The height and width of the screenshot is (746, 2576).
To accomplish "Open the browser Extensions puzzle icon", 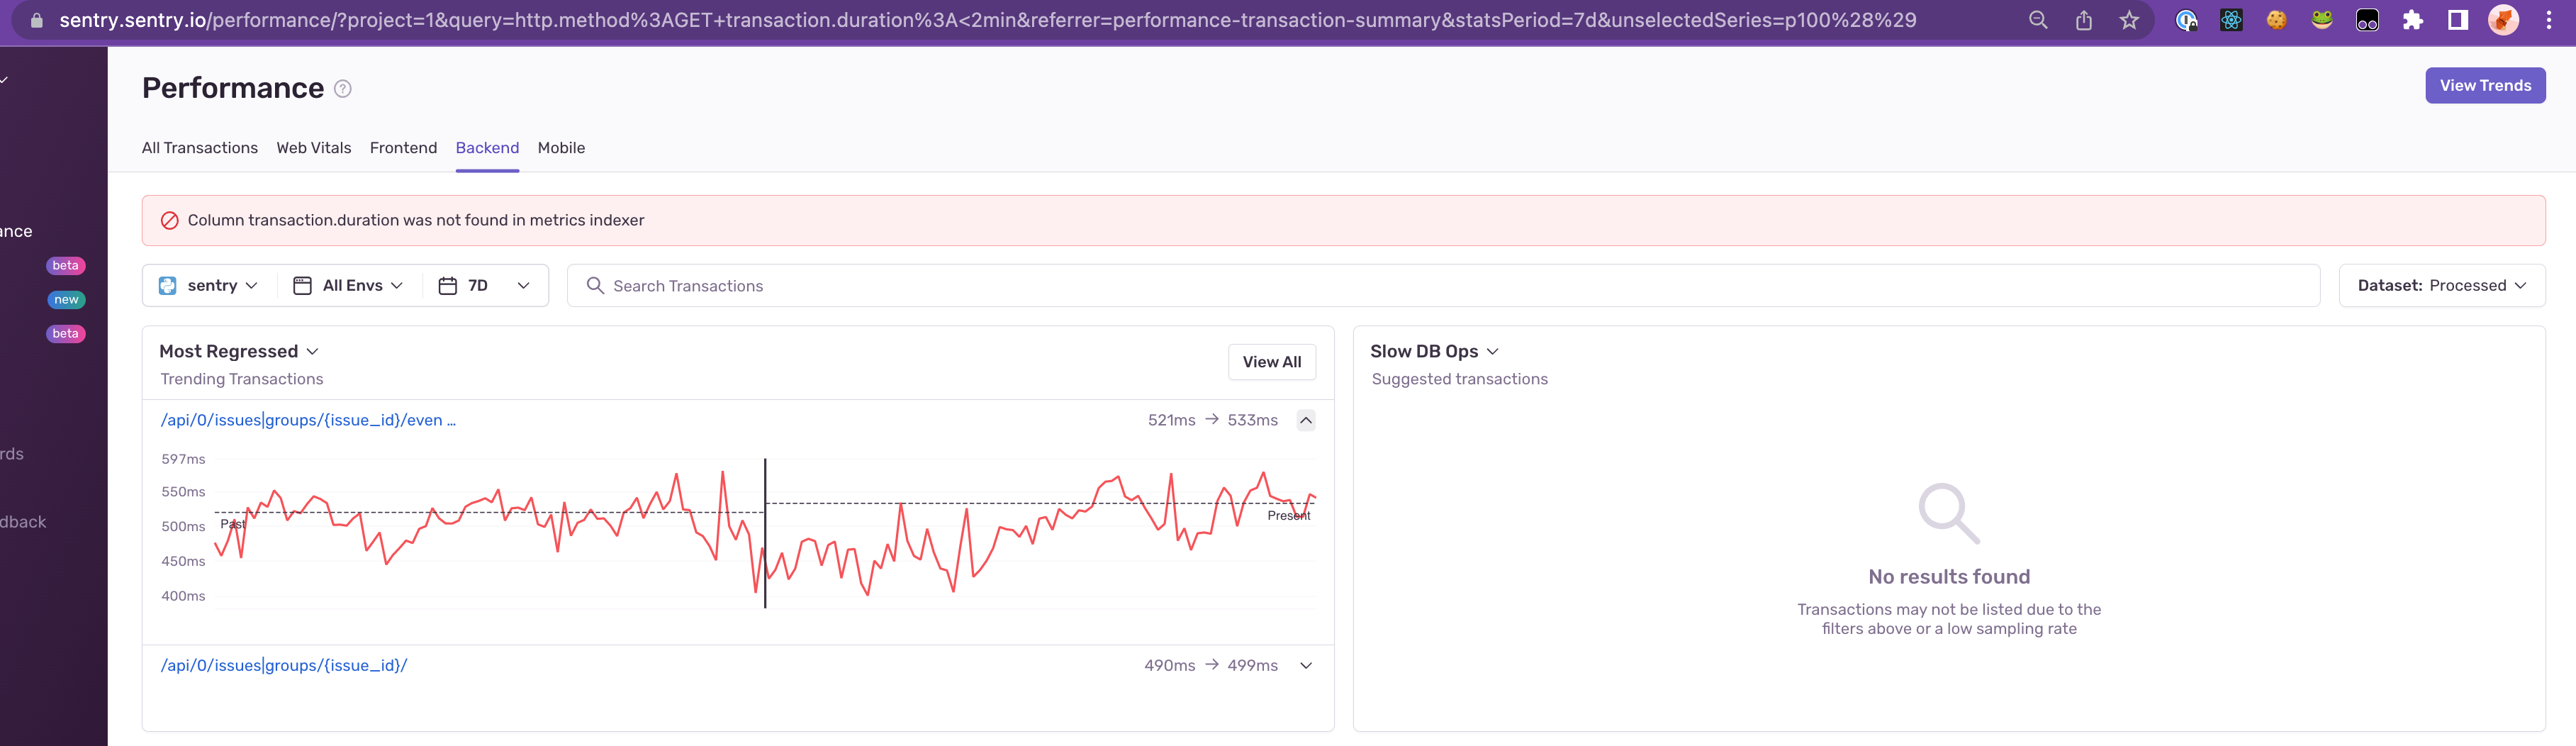I will point(2413,20).
